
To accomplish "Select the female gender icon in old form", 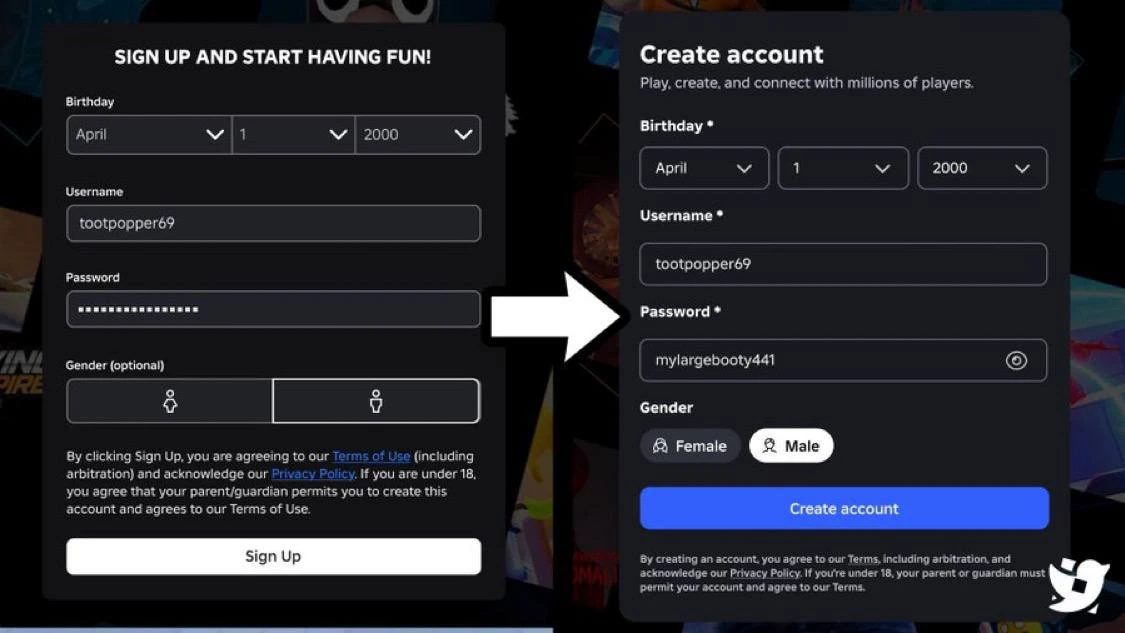I will [x=169, y=400].
